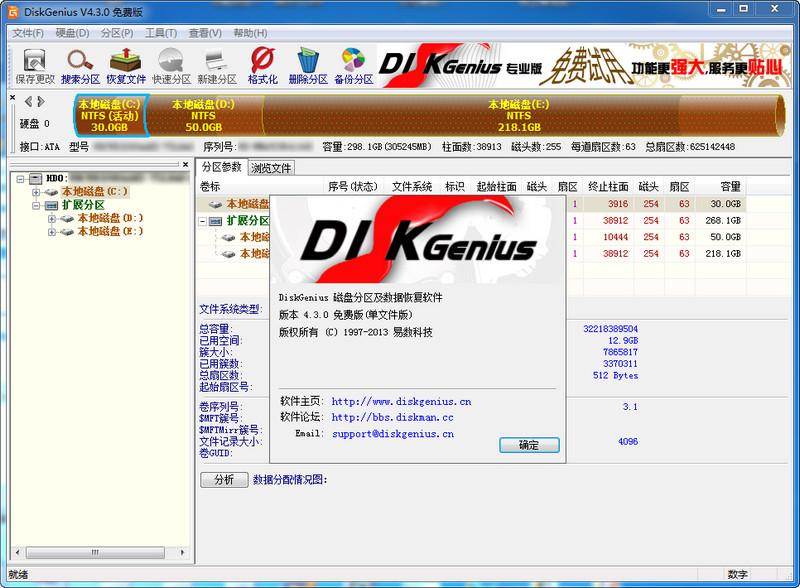The image size is (800, 588).
Task: Open the Tools (工具) menu
Action: (x=161, y=33)
